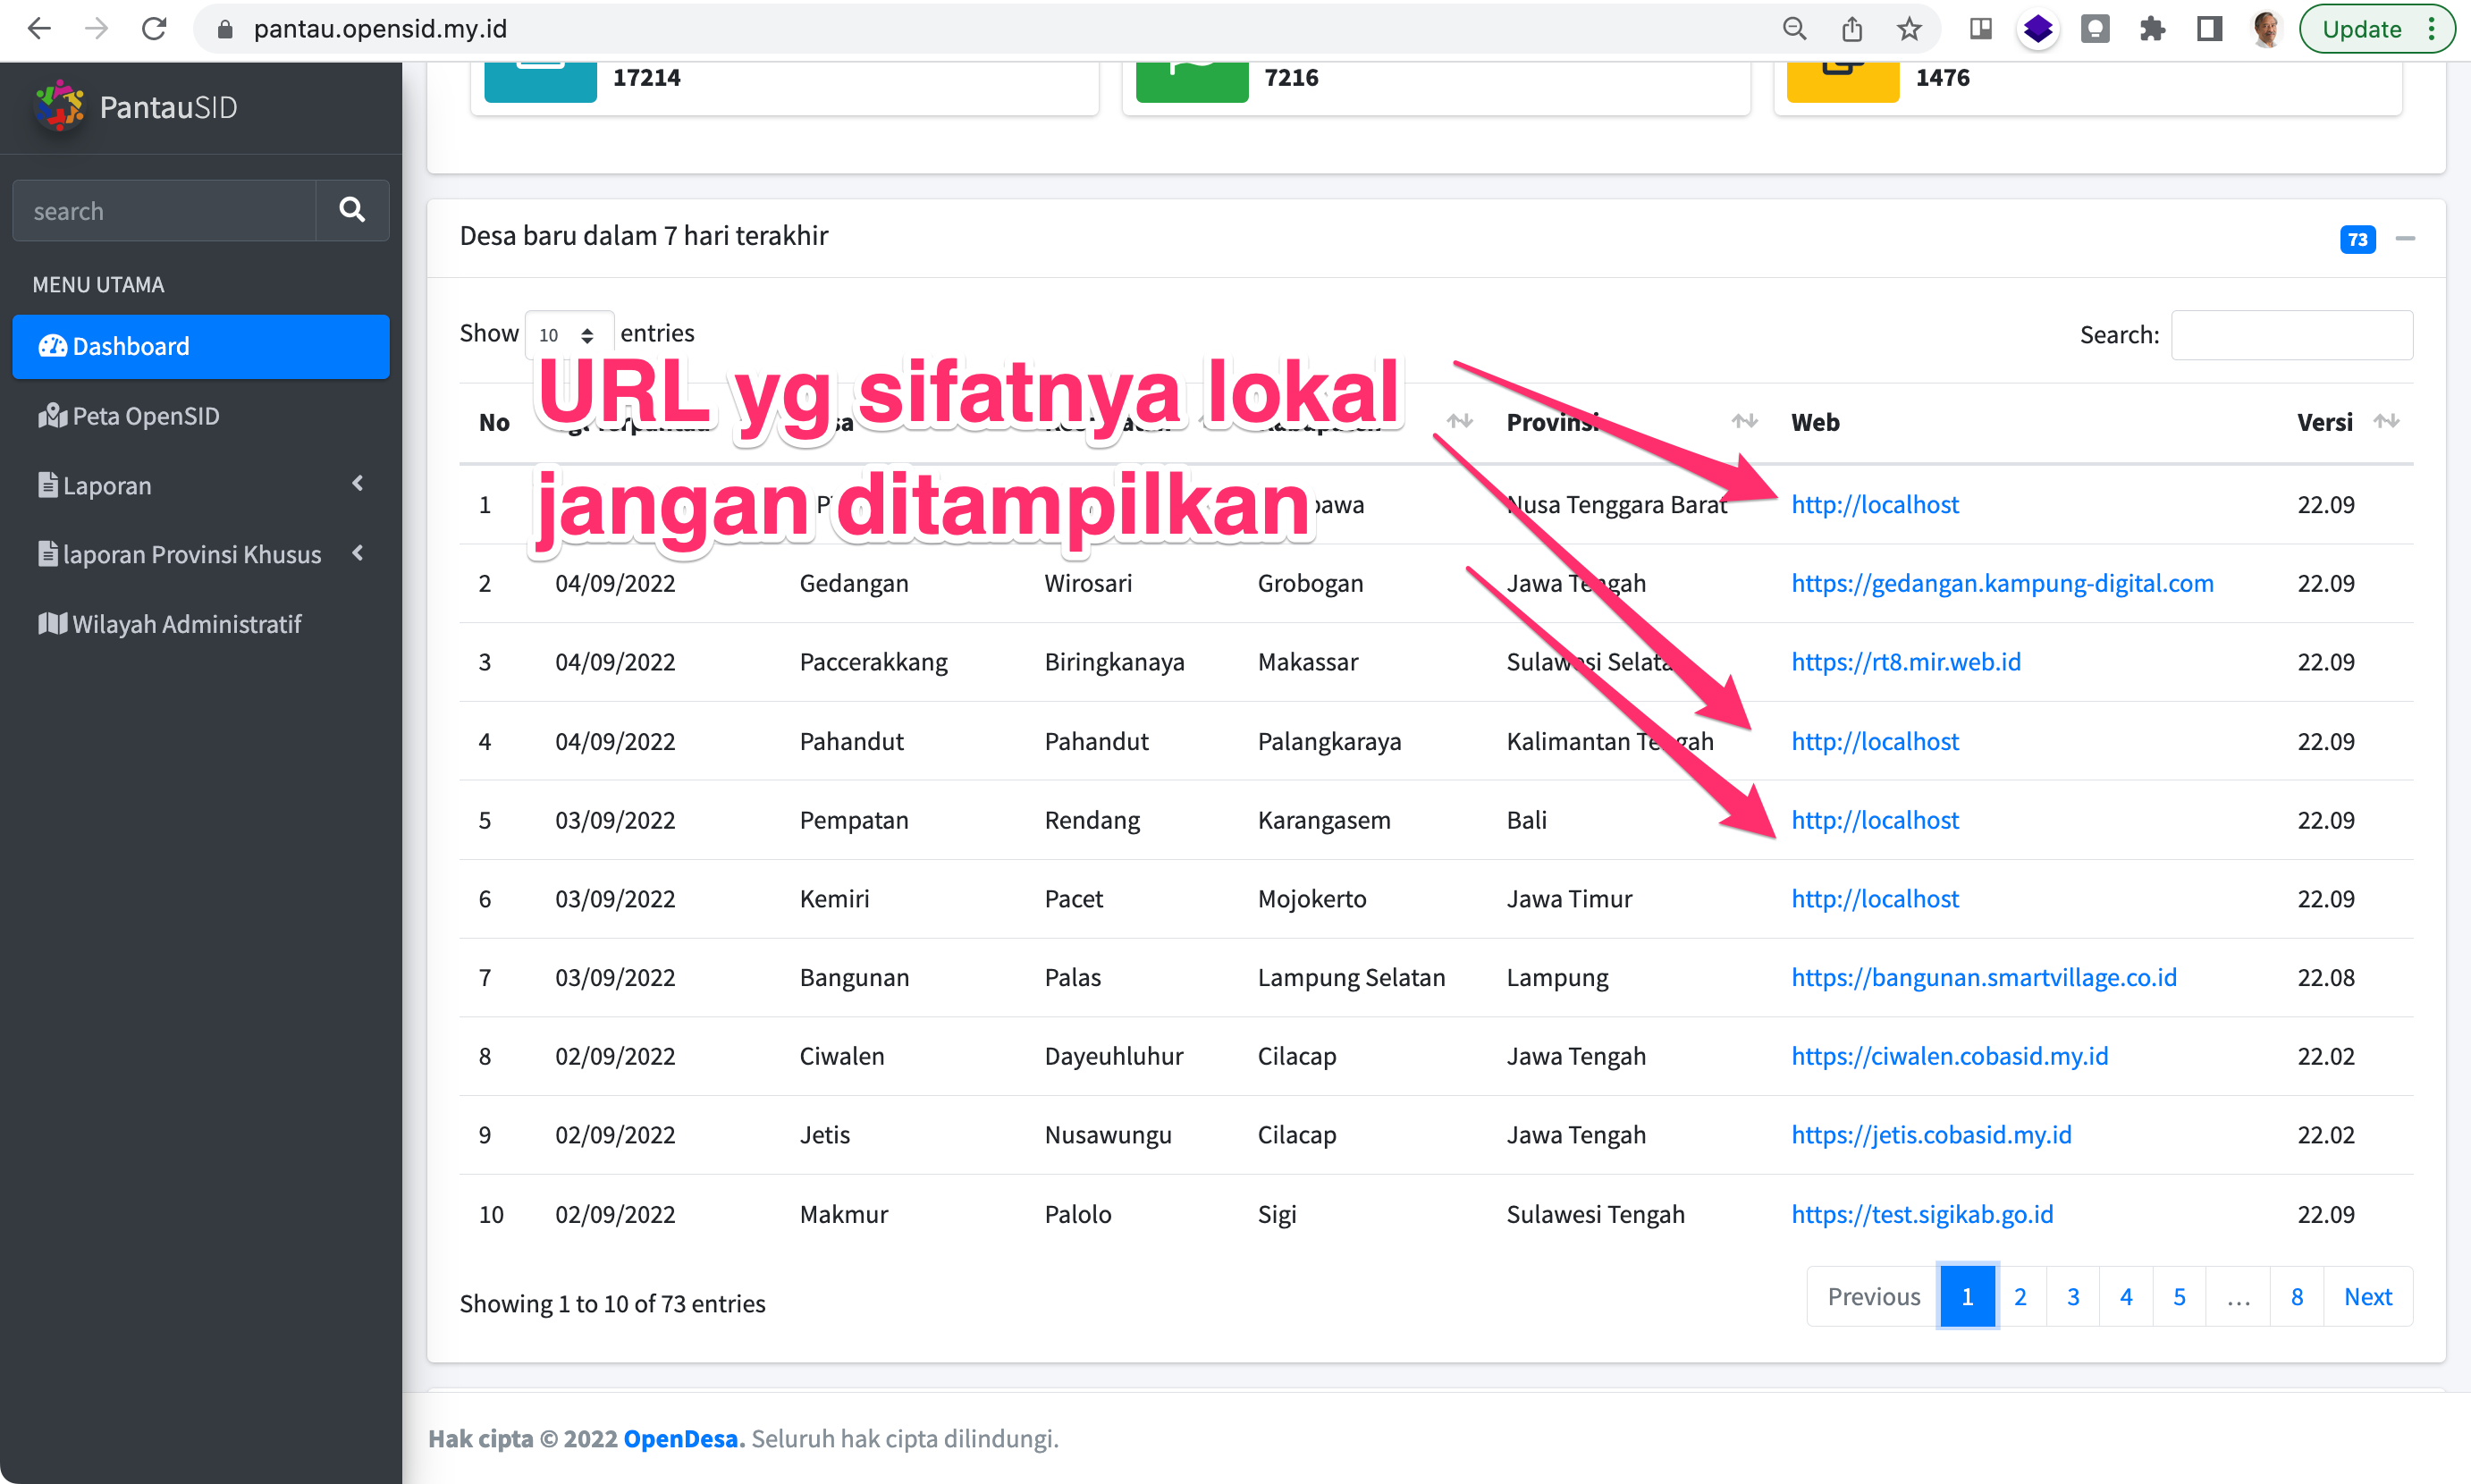Click the Laporan document icon
Screen dimensions: 2471x1484
point(47,484)
